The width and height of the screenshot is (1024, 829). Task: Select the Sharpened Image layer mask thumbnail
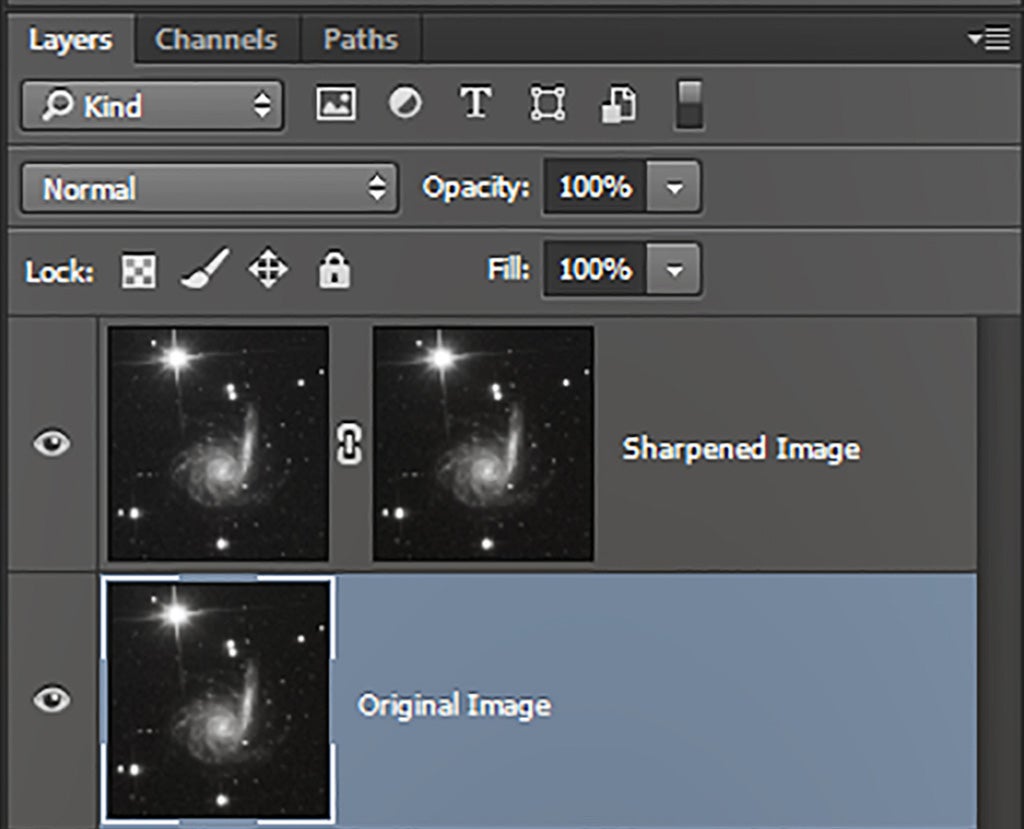(x=483, y=444)
